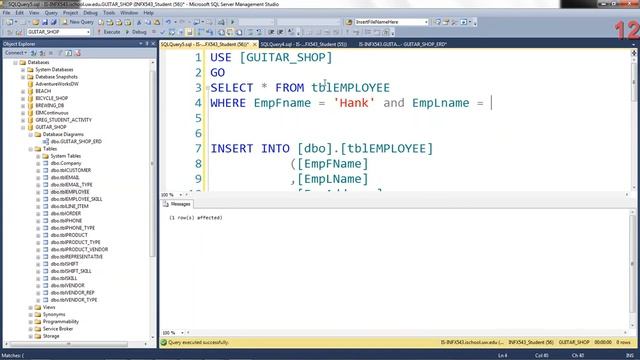Select the dbo.tblVENDOR_TYPE table
Image resolution: width=640 pixels, height=360 pixels.
(74, 300)
